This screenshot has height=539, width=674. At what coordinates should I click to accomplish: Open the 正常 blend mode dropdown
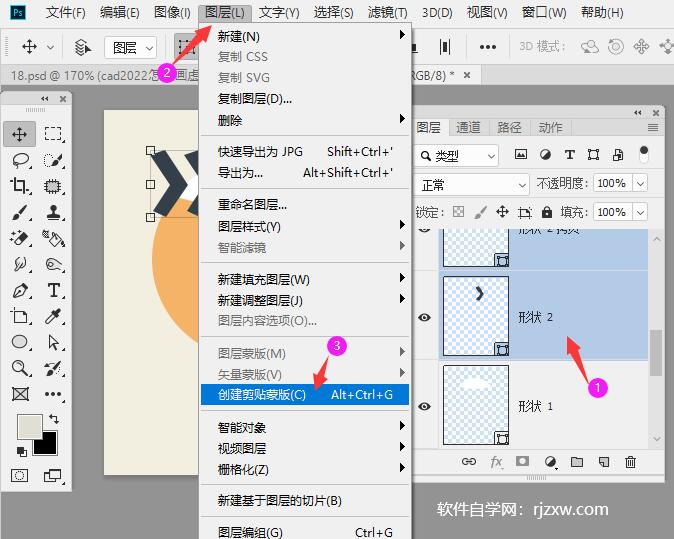[x=472, y=185]
